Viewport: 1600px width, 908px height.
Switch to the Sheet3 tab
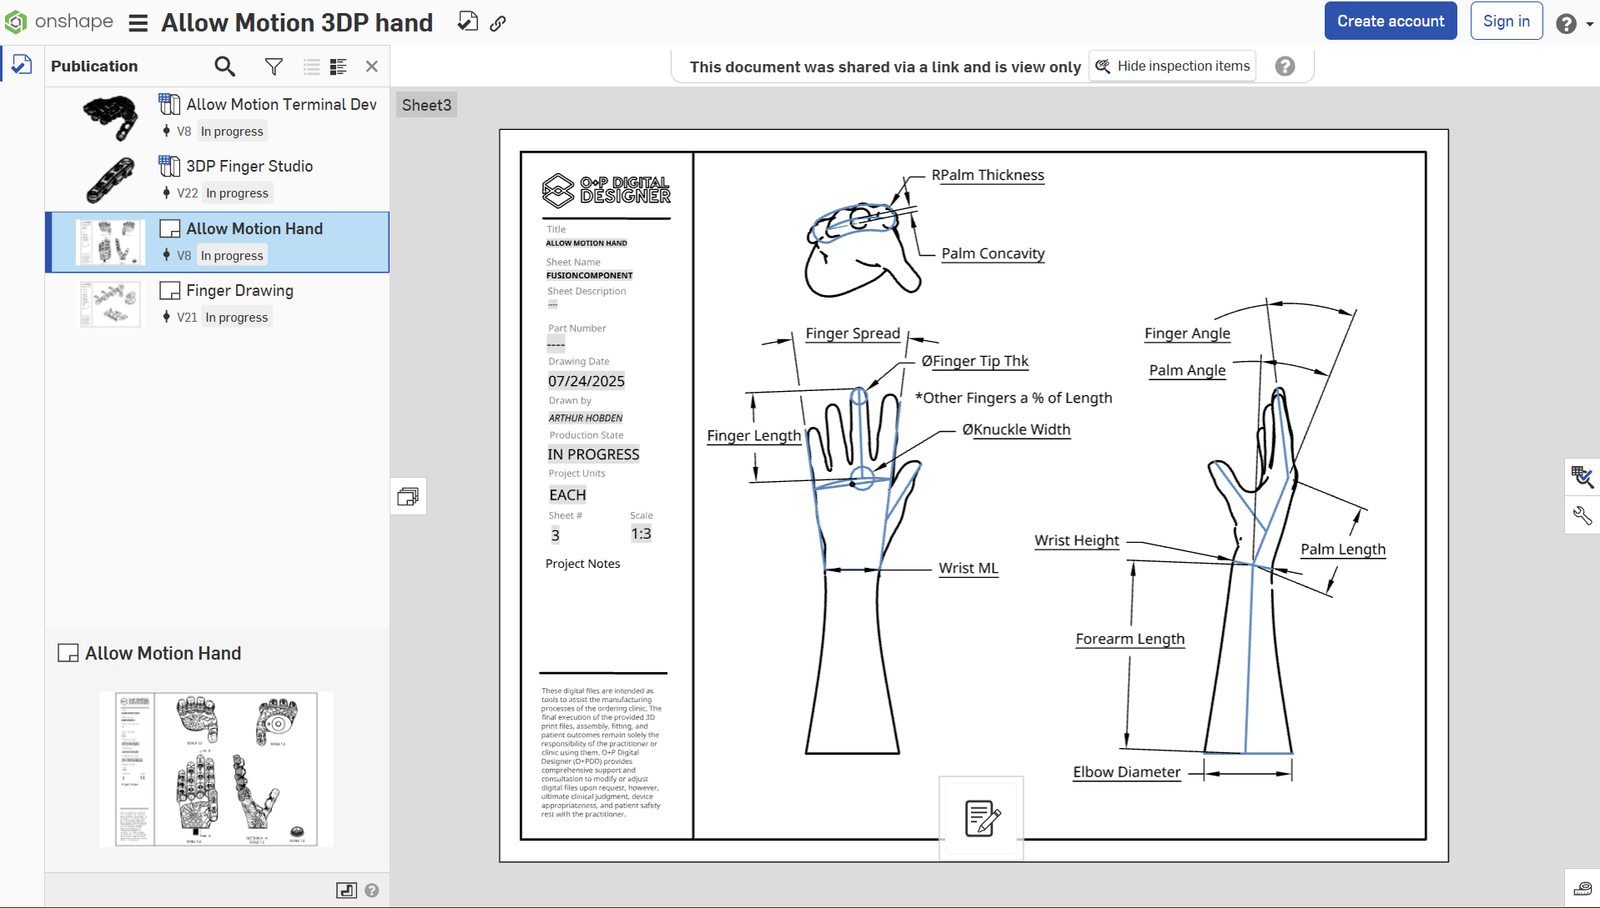426,104
